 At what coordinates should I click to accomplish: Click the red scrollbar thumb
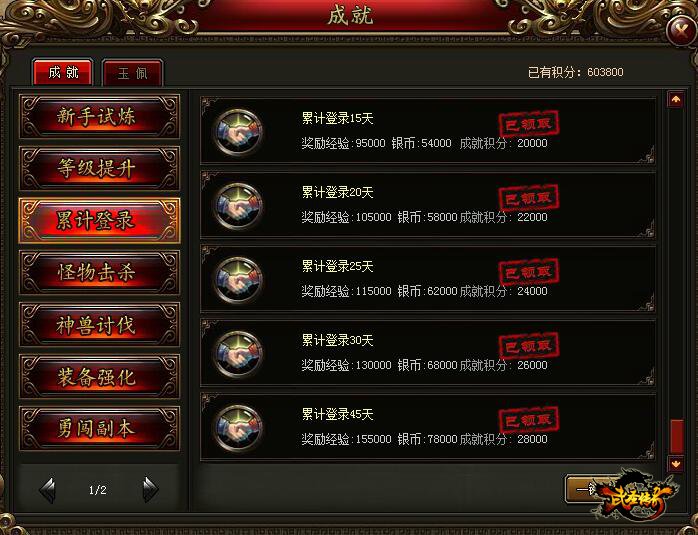click(x=677, y=436)
